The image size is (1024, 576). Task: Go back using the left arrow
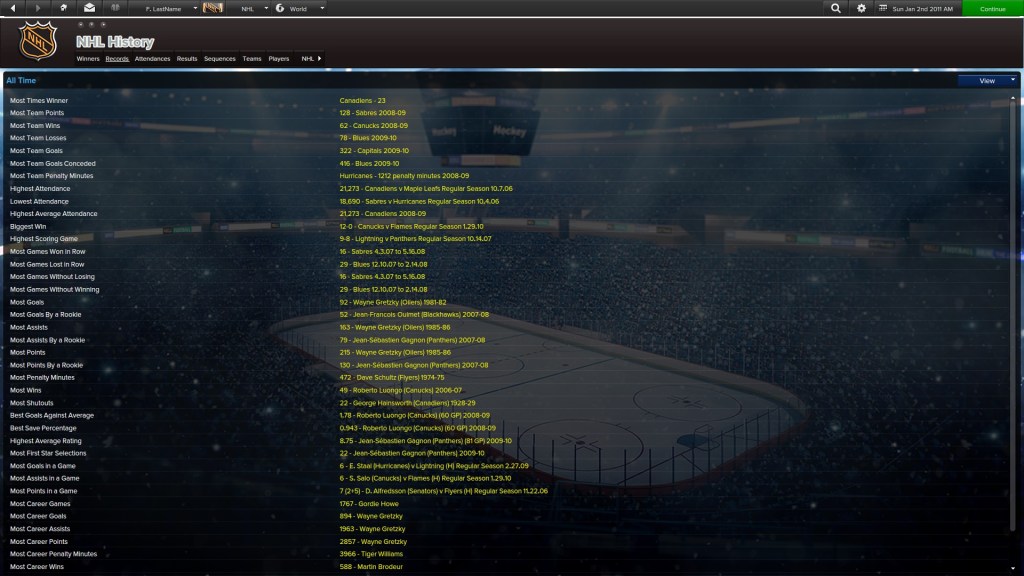pyautogui.click(x=12, y=8)
